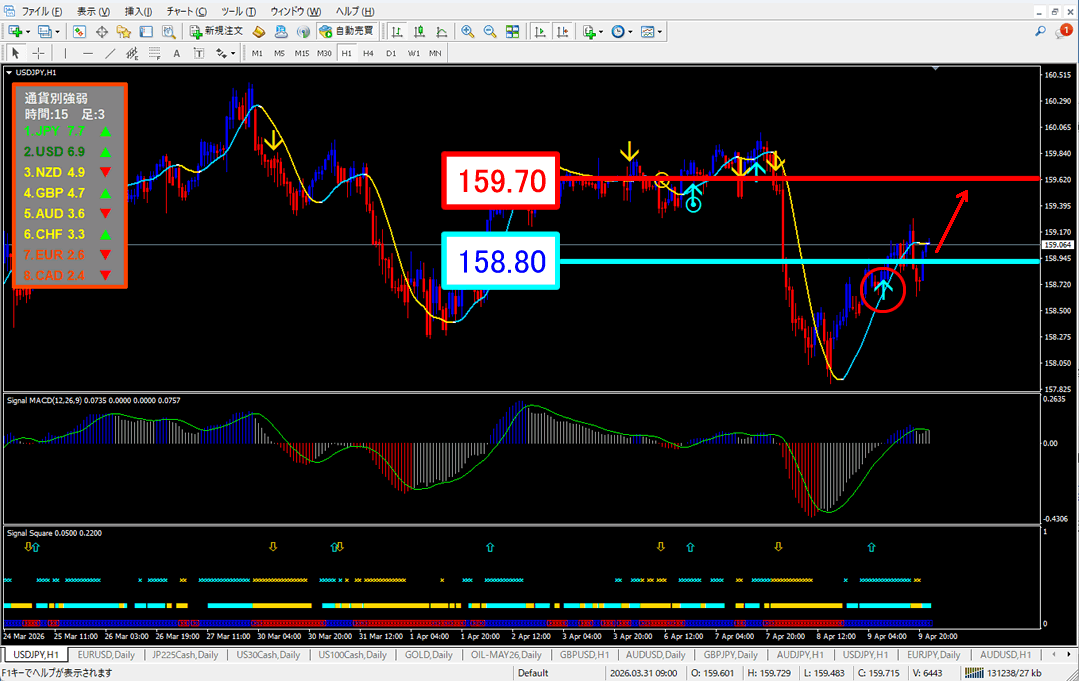Select the horizontal line drawing tool
Screen dimensions: 1080x681
point(88,53)
